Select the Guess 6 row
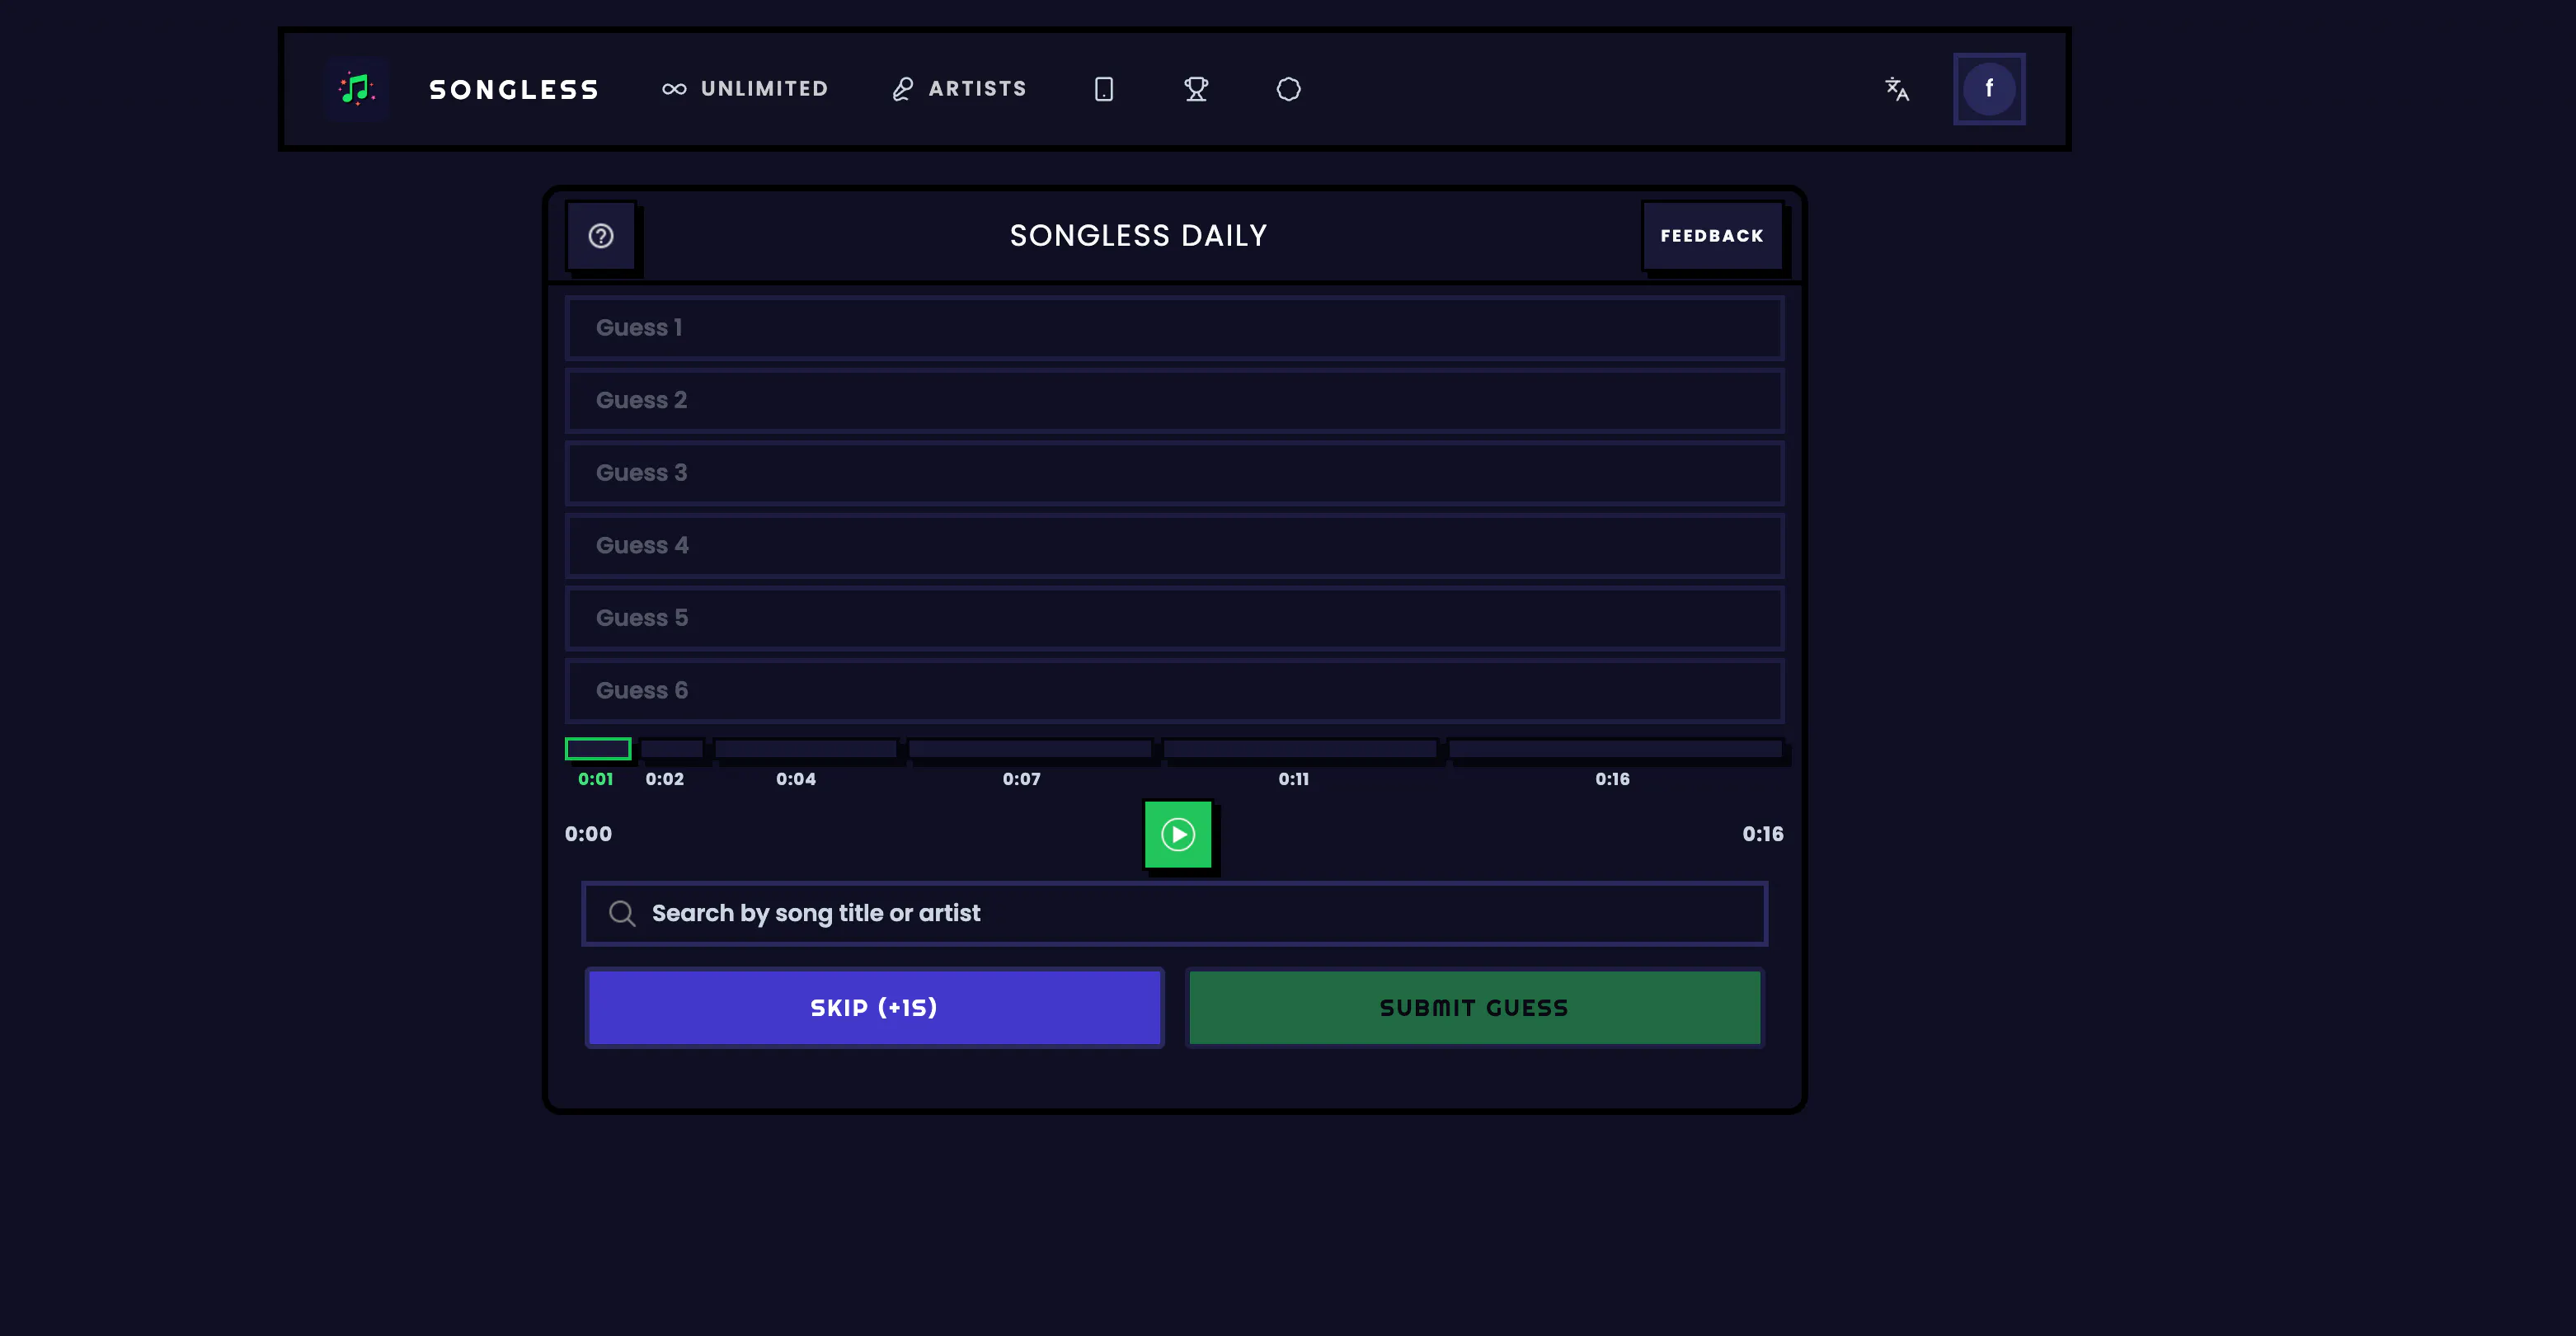 (x=1174, y=691)
